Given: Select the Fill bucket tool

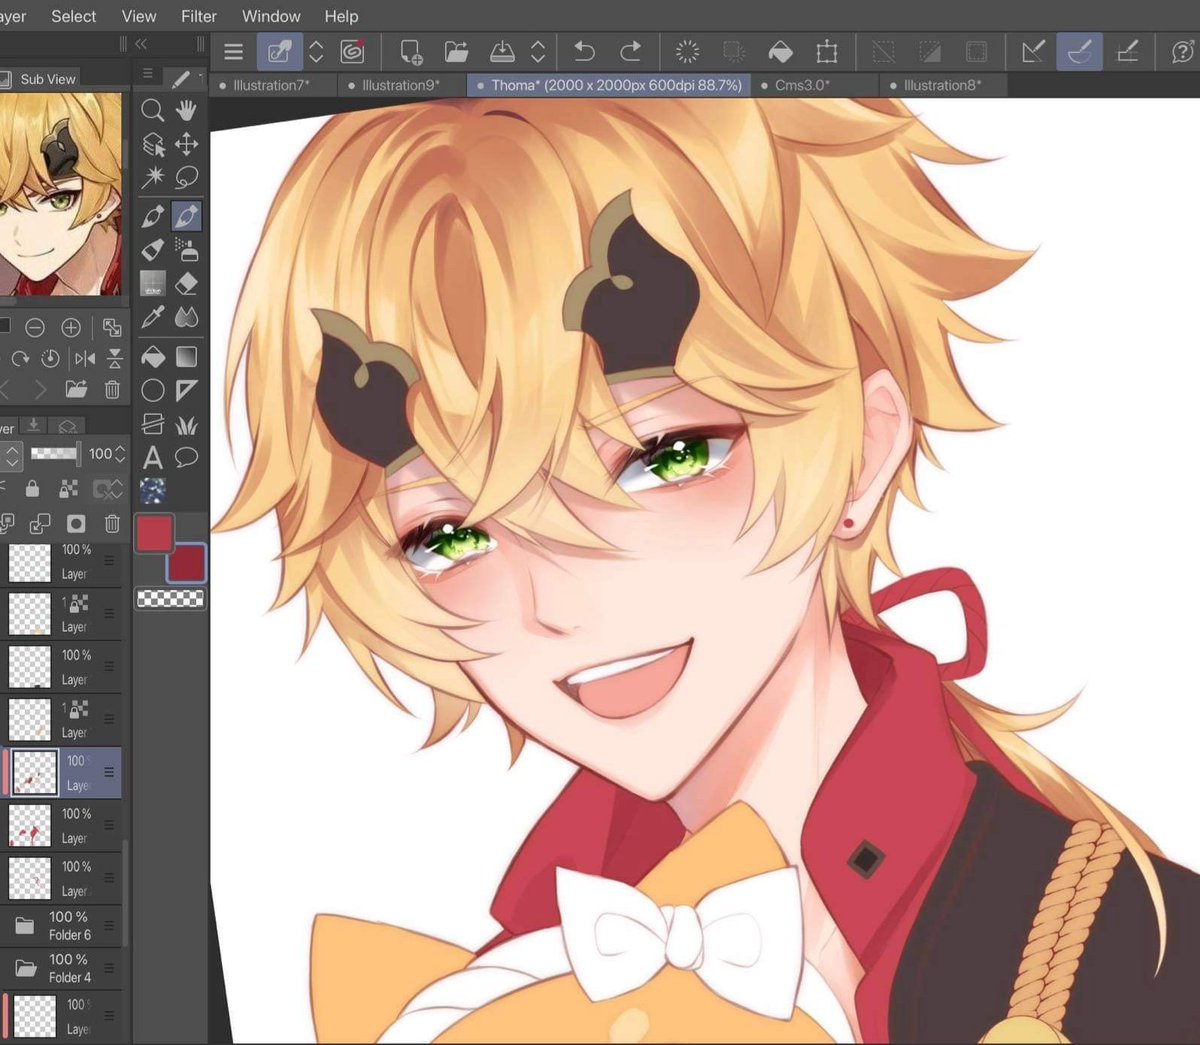Looking at the screenshot, I should click(152, 356).
